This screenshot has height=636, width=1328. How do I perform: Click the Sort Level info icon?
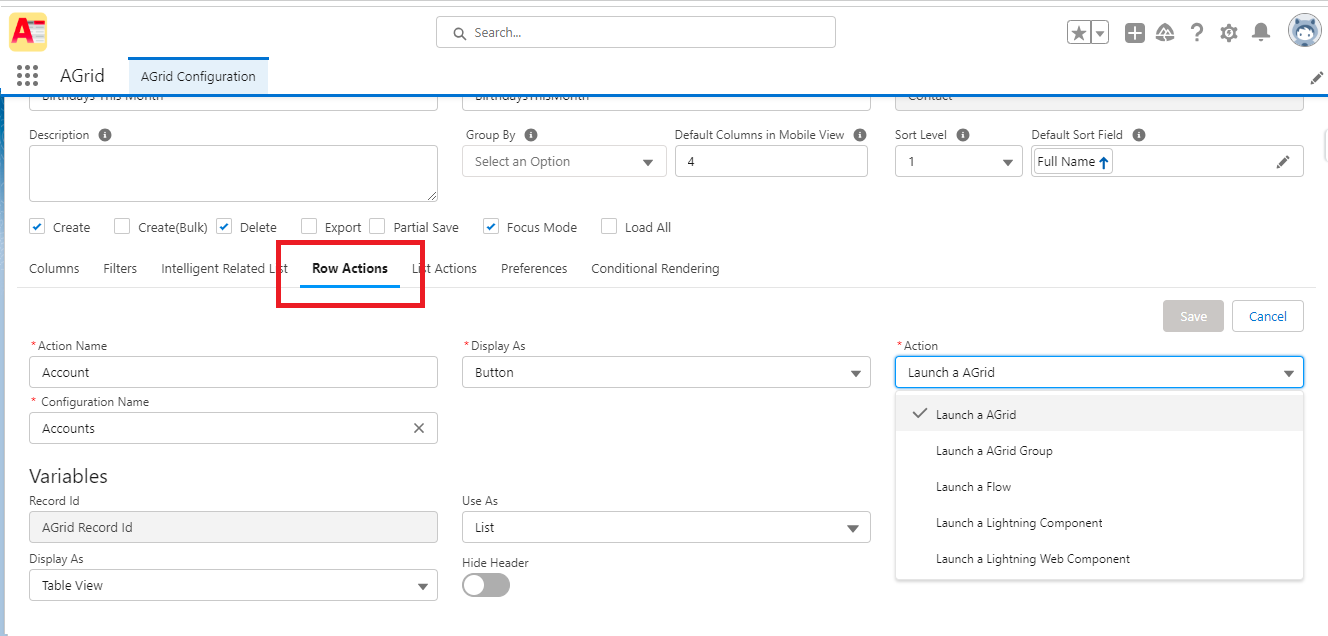(x=964, y=135)
